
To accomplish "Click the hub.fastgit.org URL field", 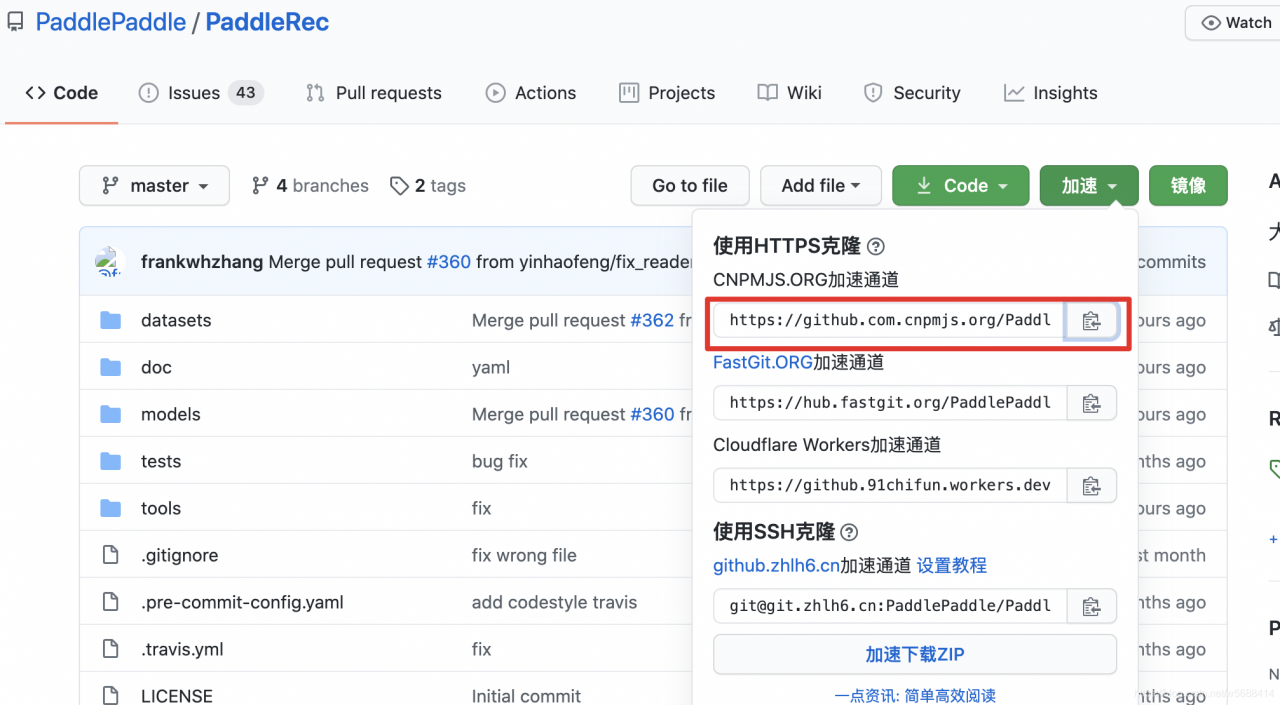I will (890, 403).
